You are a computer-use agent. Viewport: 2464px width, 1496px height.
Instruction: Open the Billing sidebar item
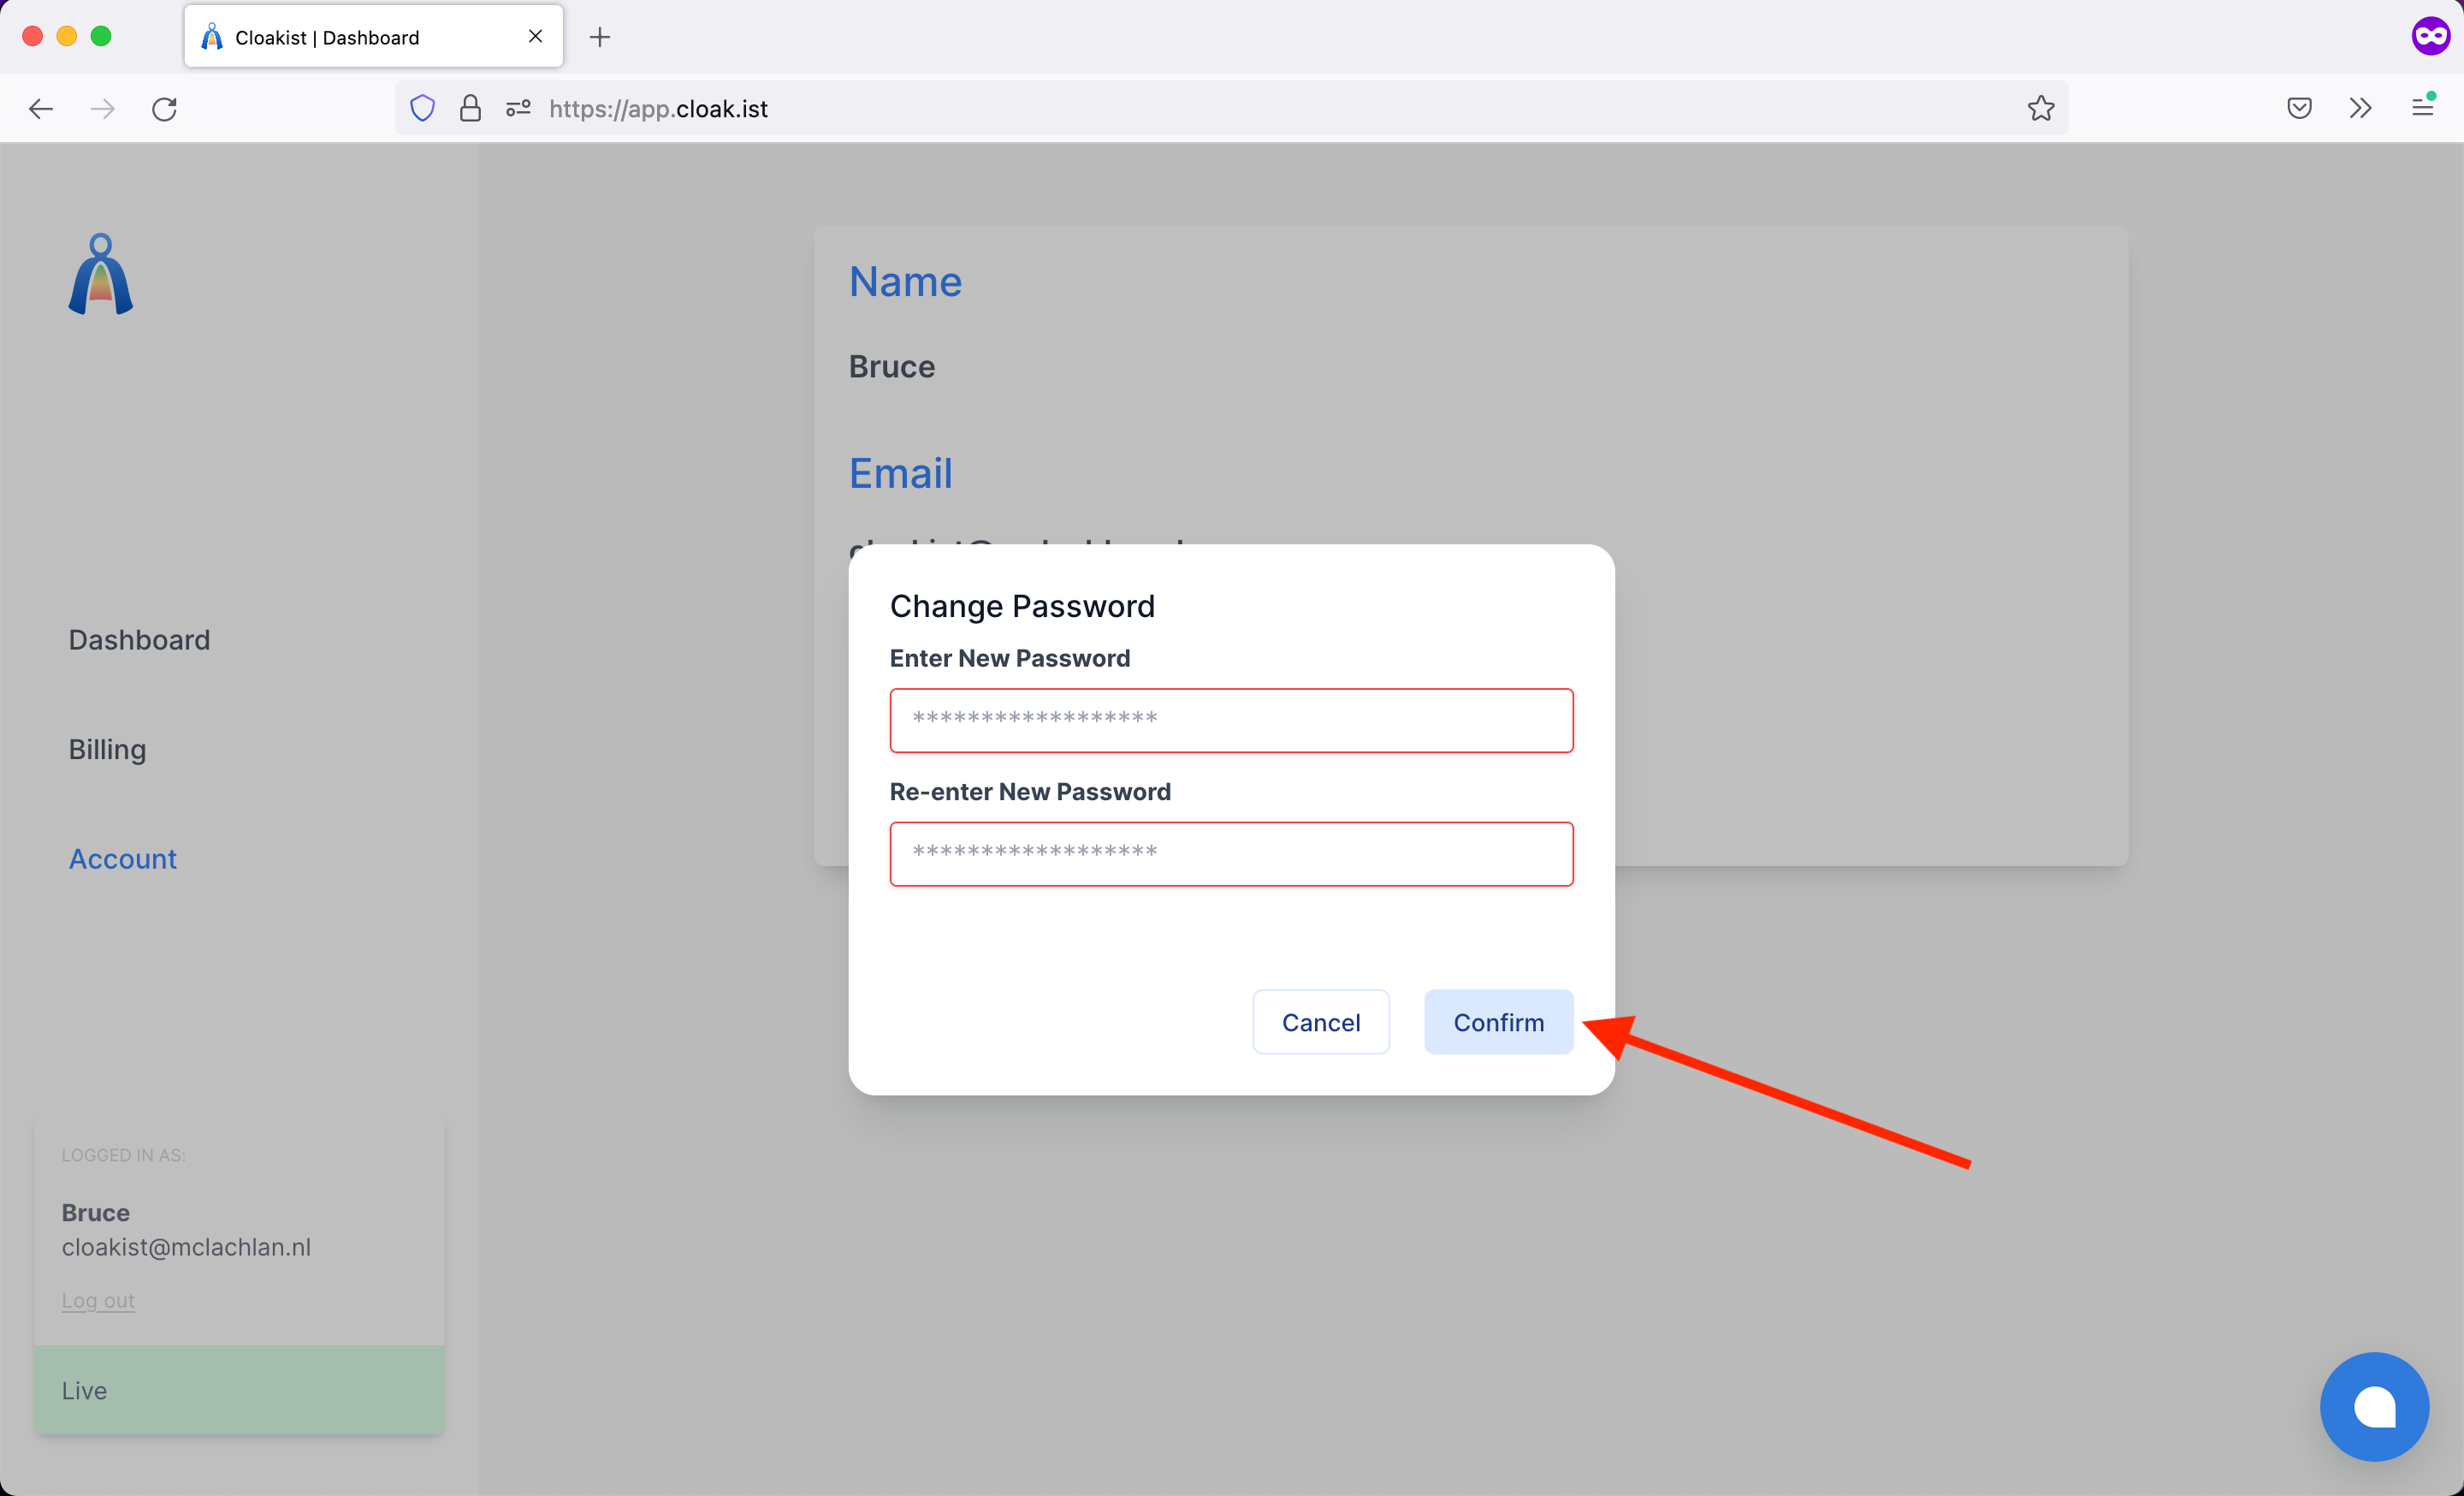coord(107,749)
